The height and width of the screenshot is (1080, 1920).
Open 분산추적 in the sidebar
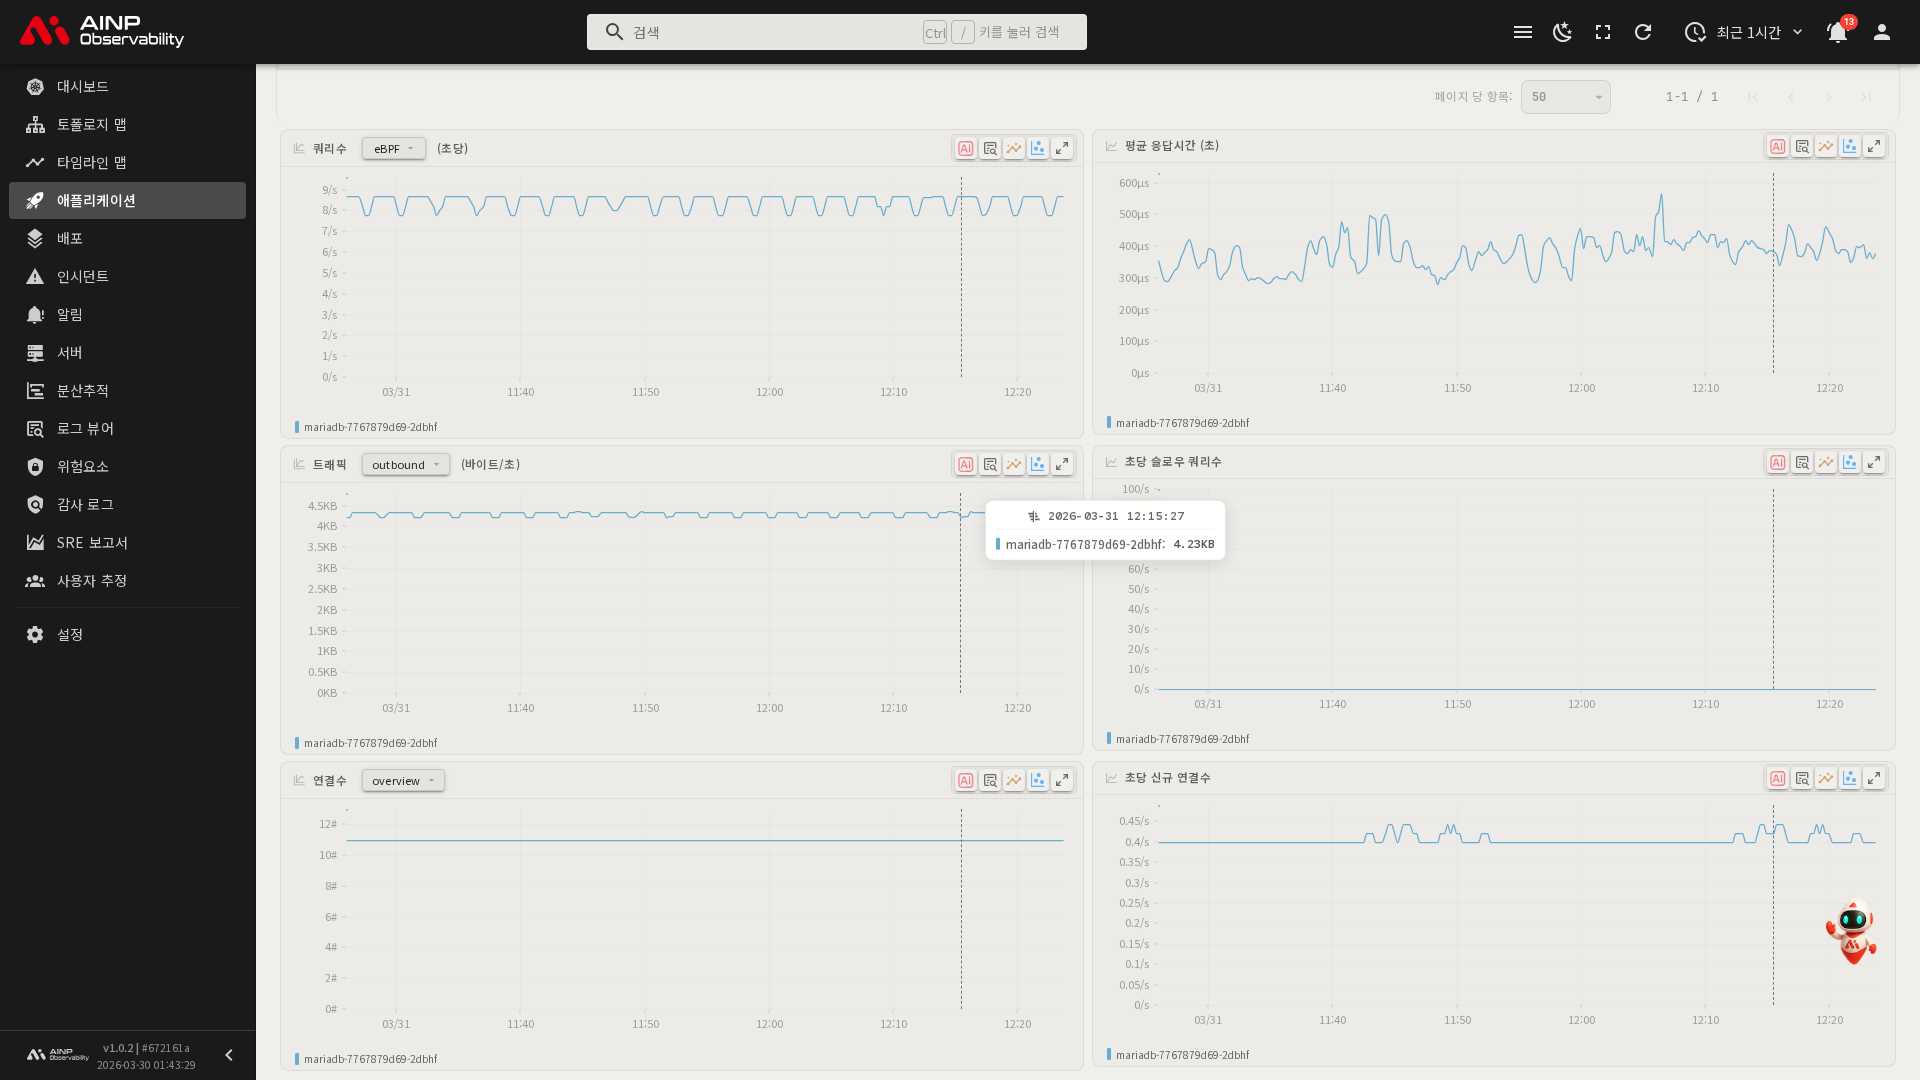tap(82, 390)
